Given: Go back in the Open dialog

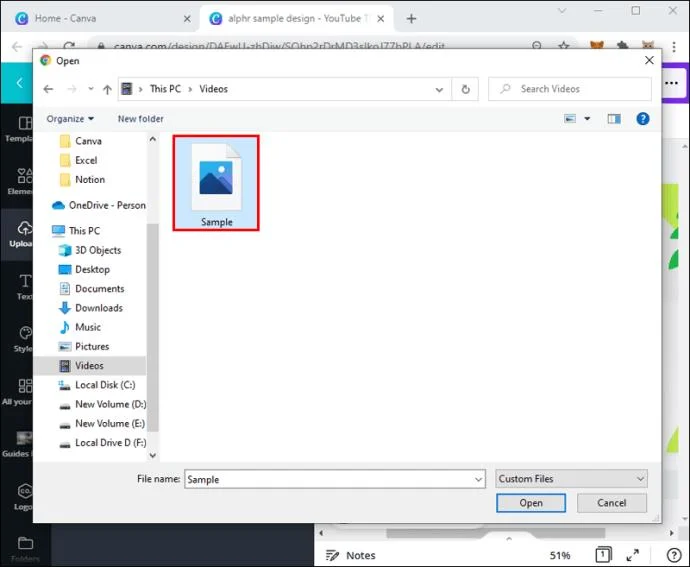Looking at the screenshot, I should click(48, 89).
